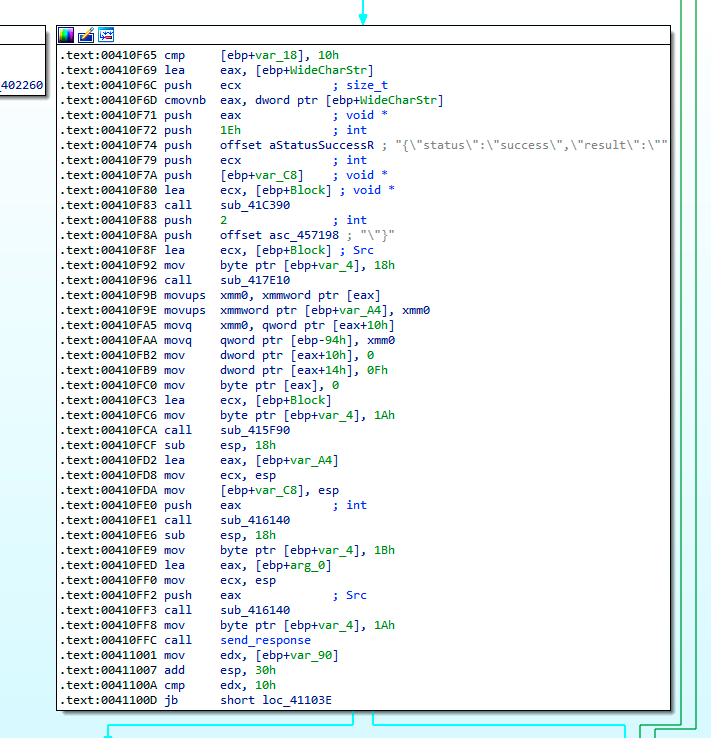Select the jb mnemonic at the bottom
Image resolution: width=711 pixels, height=738 pixels.
click(170, 700)
